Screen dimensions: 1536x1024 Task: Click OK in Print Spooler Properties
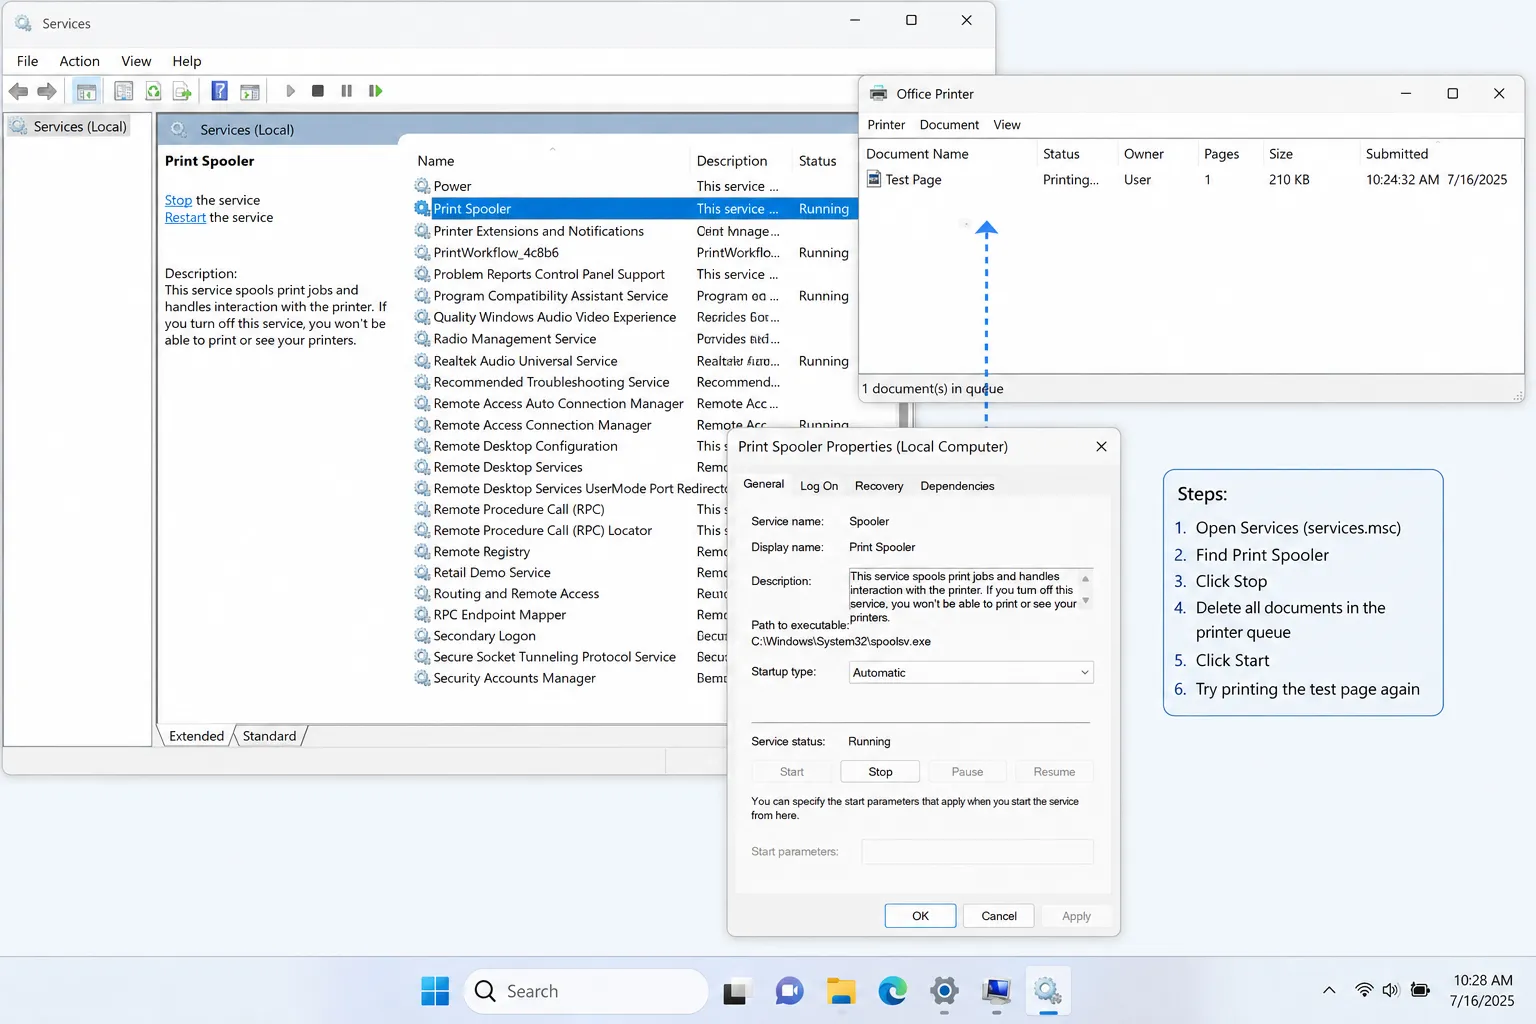(x=920, y=916)
